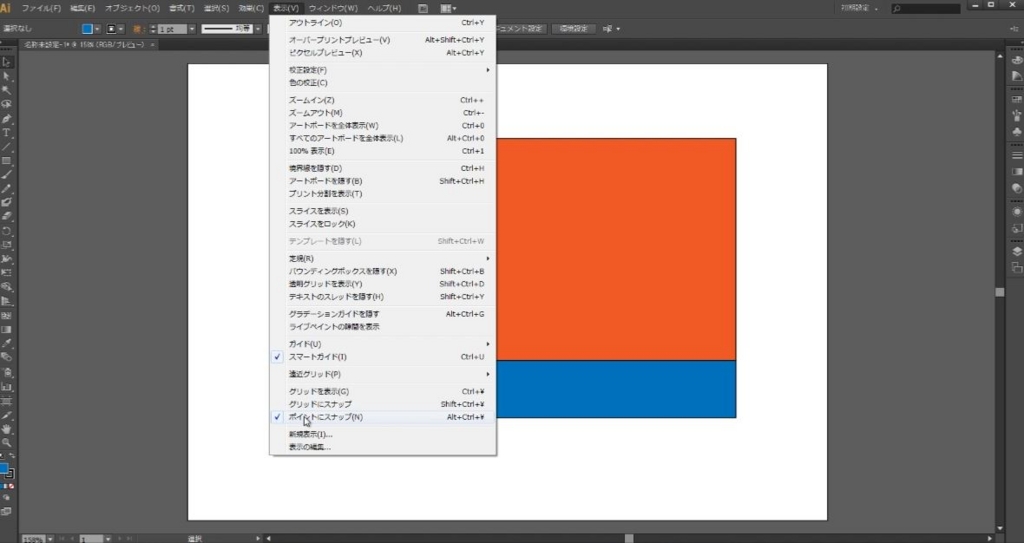
Task: Select the Pencil tool
Action: pos(7,189)
